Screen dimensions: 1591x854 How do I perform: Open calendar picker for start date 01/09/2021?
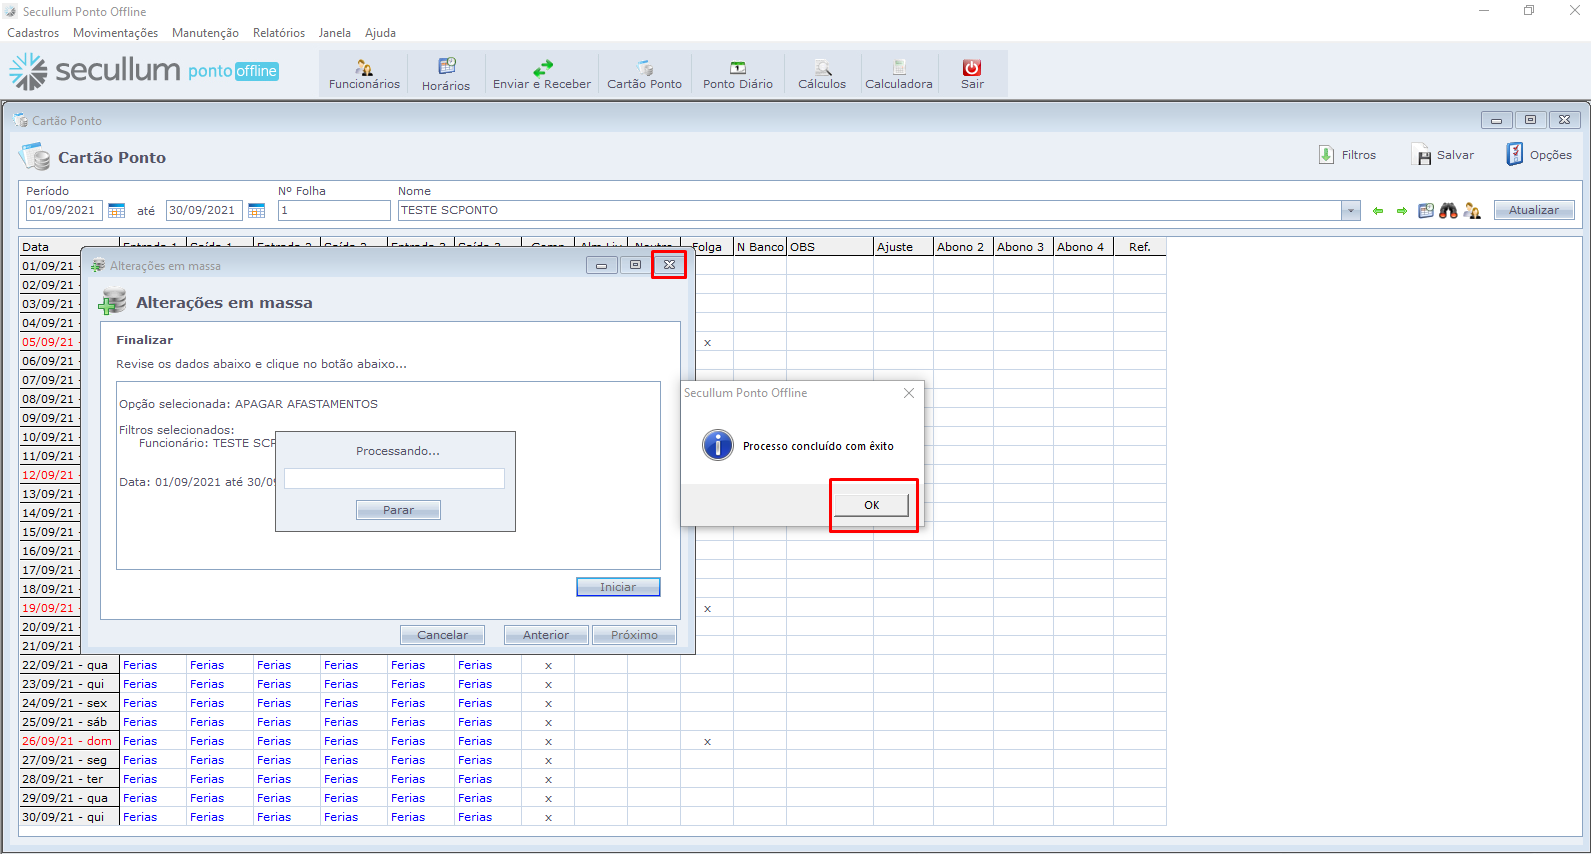(x=117, y=211)
